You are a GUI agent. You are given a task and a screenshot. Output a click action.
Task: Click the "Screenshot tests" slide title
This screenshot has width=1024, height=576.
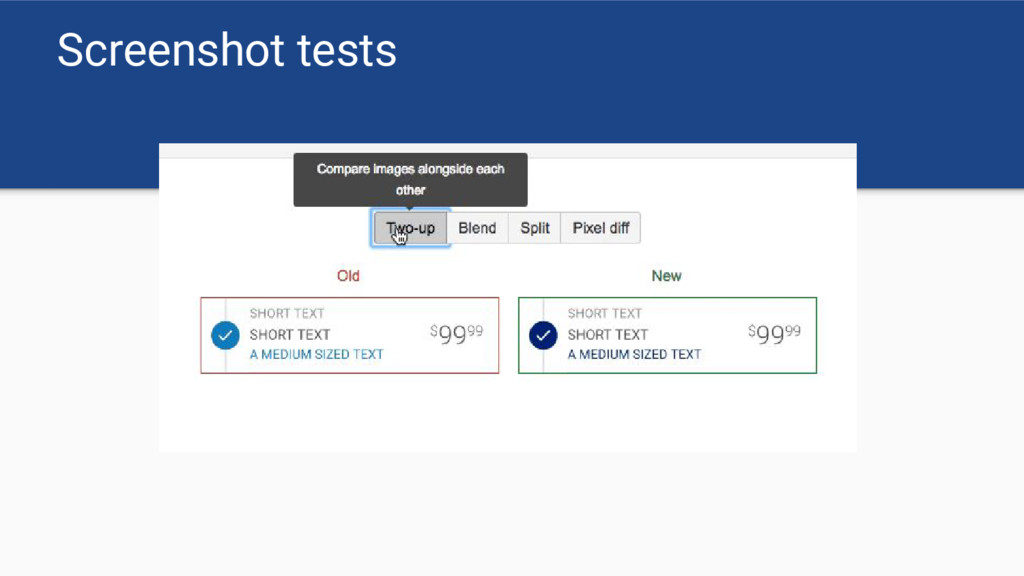pyautogui.click(x=227, y=50)
